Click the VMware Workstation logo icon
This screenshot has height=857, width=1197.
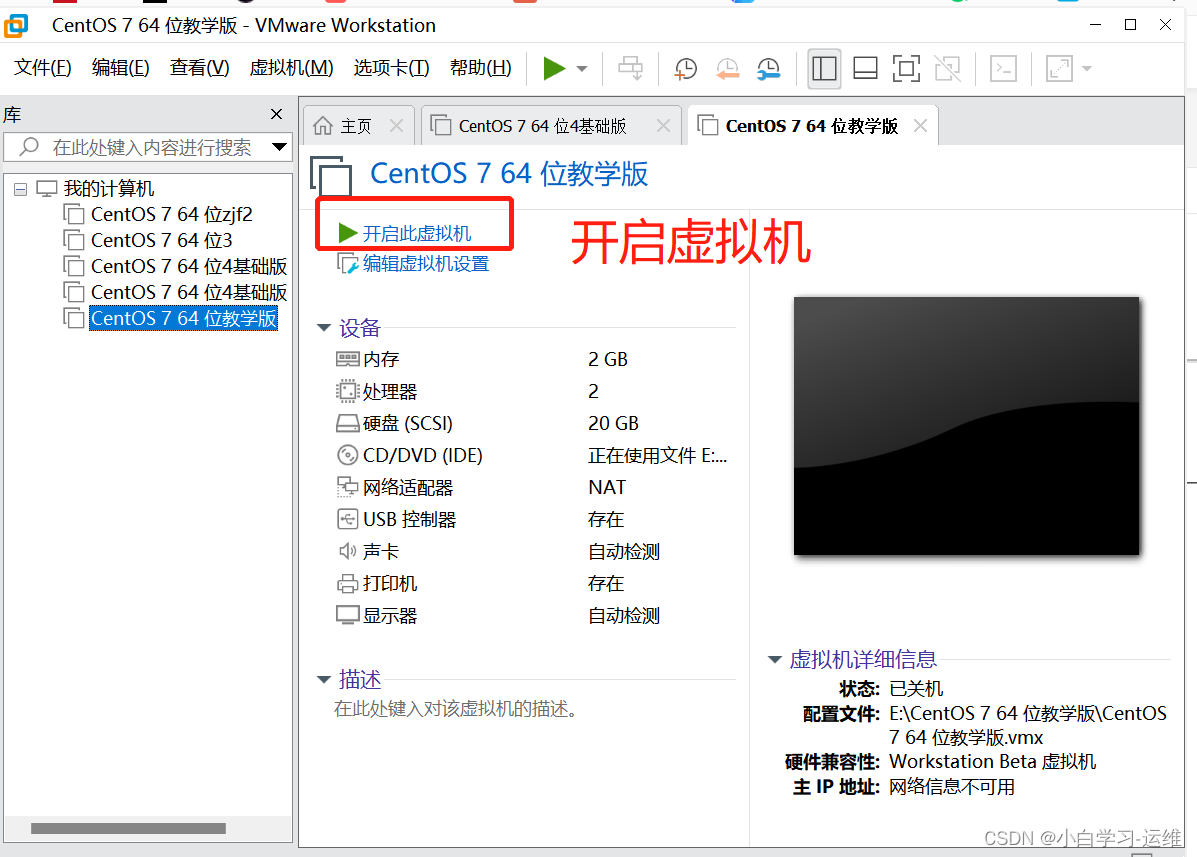coord(16,25)
